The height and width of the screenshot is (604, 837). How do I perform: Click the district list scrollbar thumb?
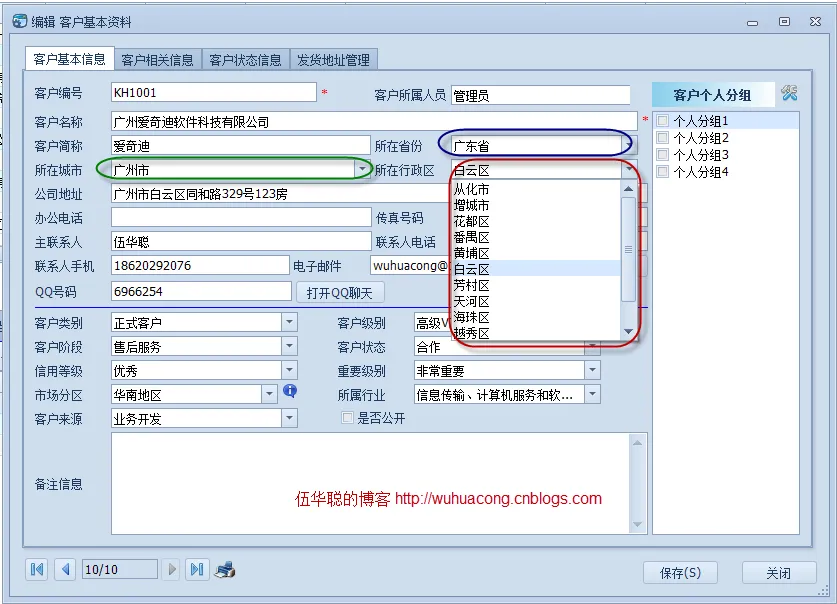pyautogui.click(x=628, y=249)
